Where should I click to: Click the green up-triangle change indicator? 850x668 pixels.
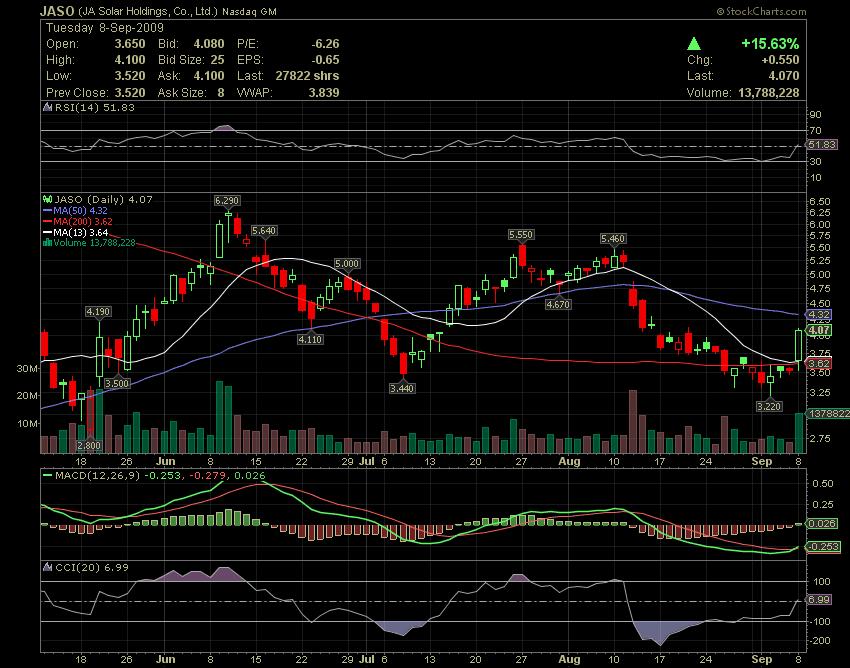[694, 44]
